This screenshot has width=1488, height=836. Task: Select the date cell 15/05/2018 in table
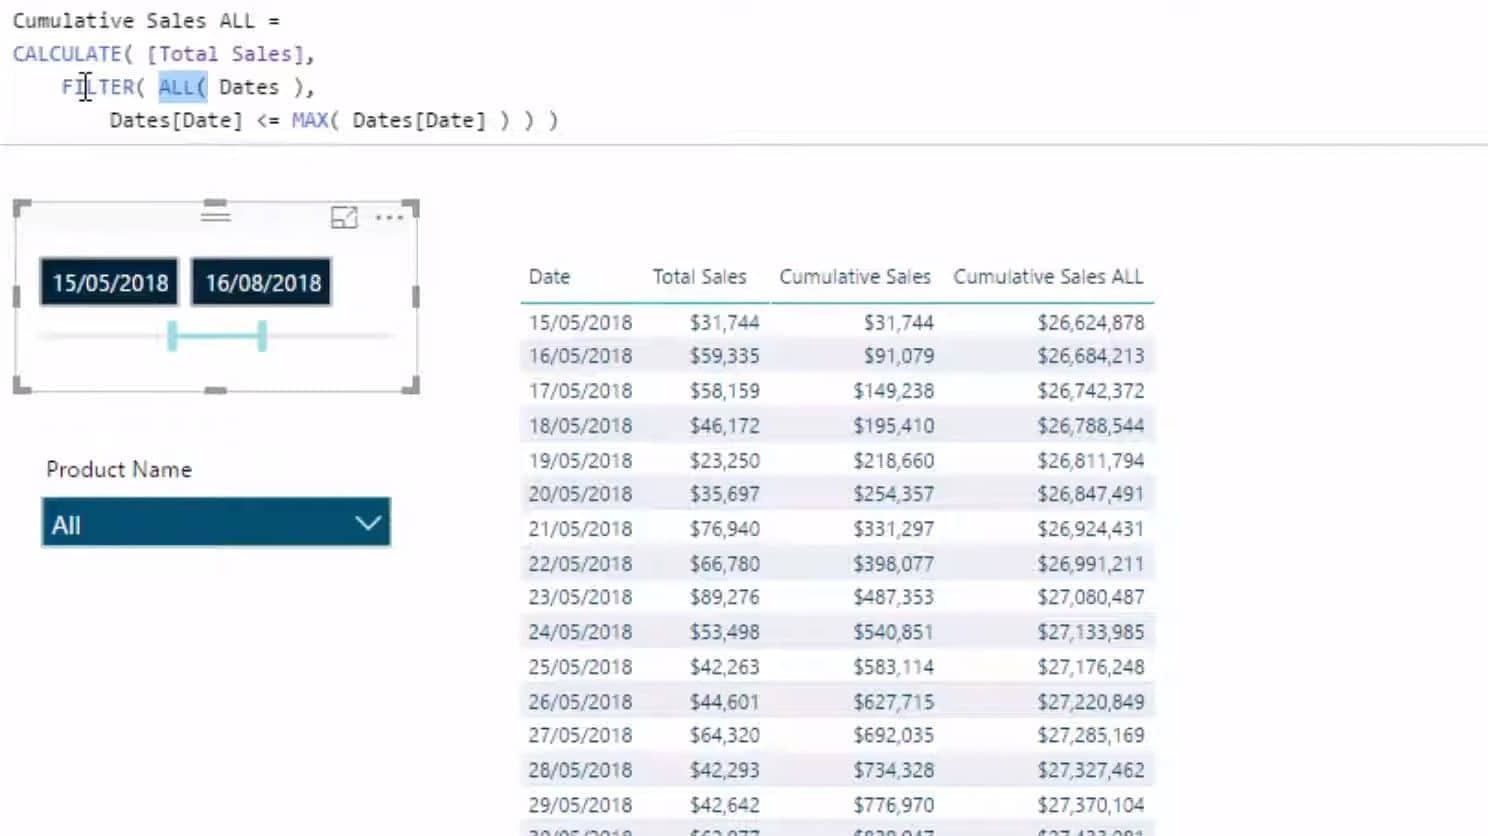(580, 322)
